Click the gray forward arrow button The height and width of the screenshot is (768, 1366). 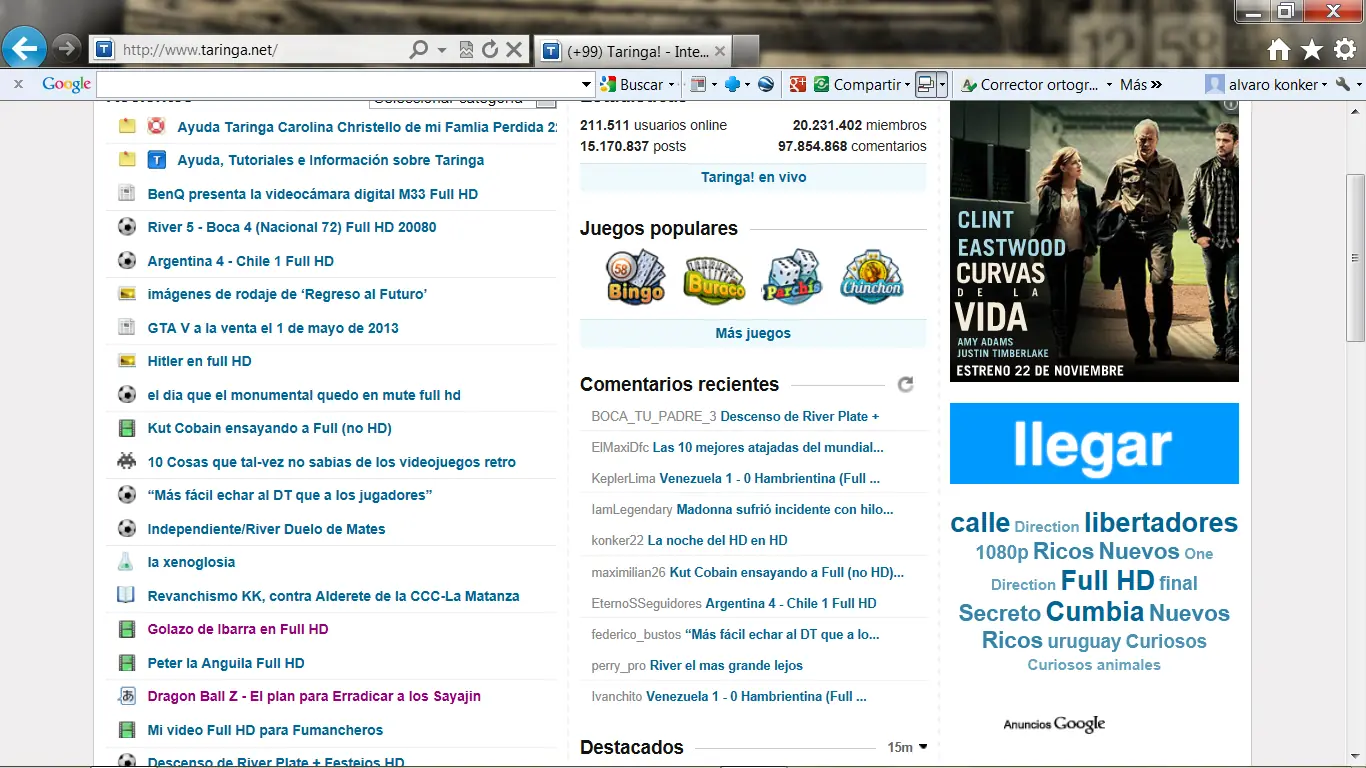[66, 48]
